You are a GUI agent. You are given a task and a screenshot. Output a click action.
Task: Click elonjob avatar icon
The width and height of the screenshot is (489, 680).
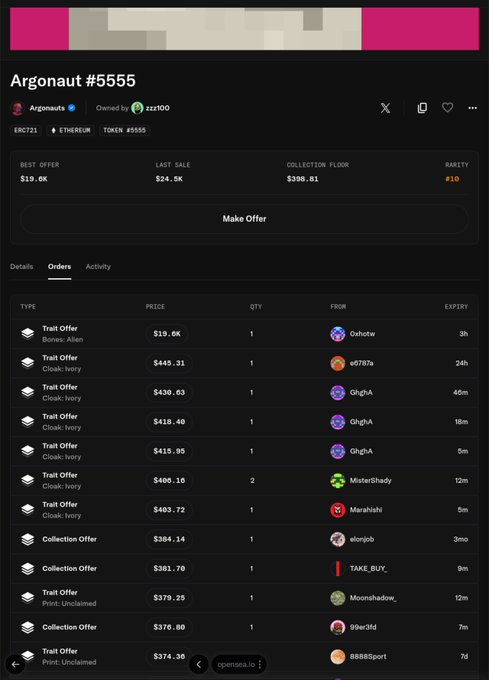tap(338, 539)
